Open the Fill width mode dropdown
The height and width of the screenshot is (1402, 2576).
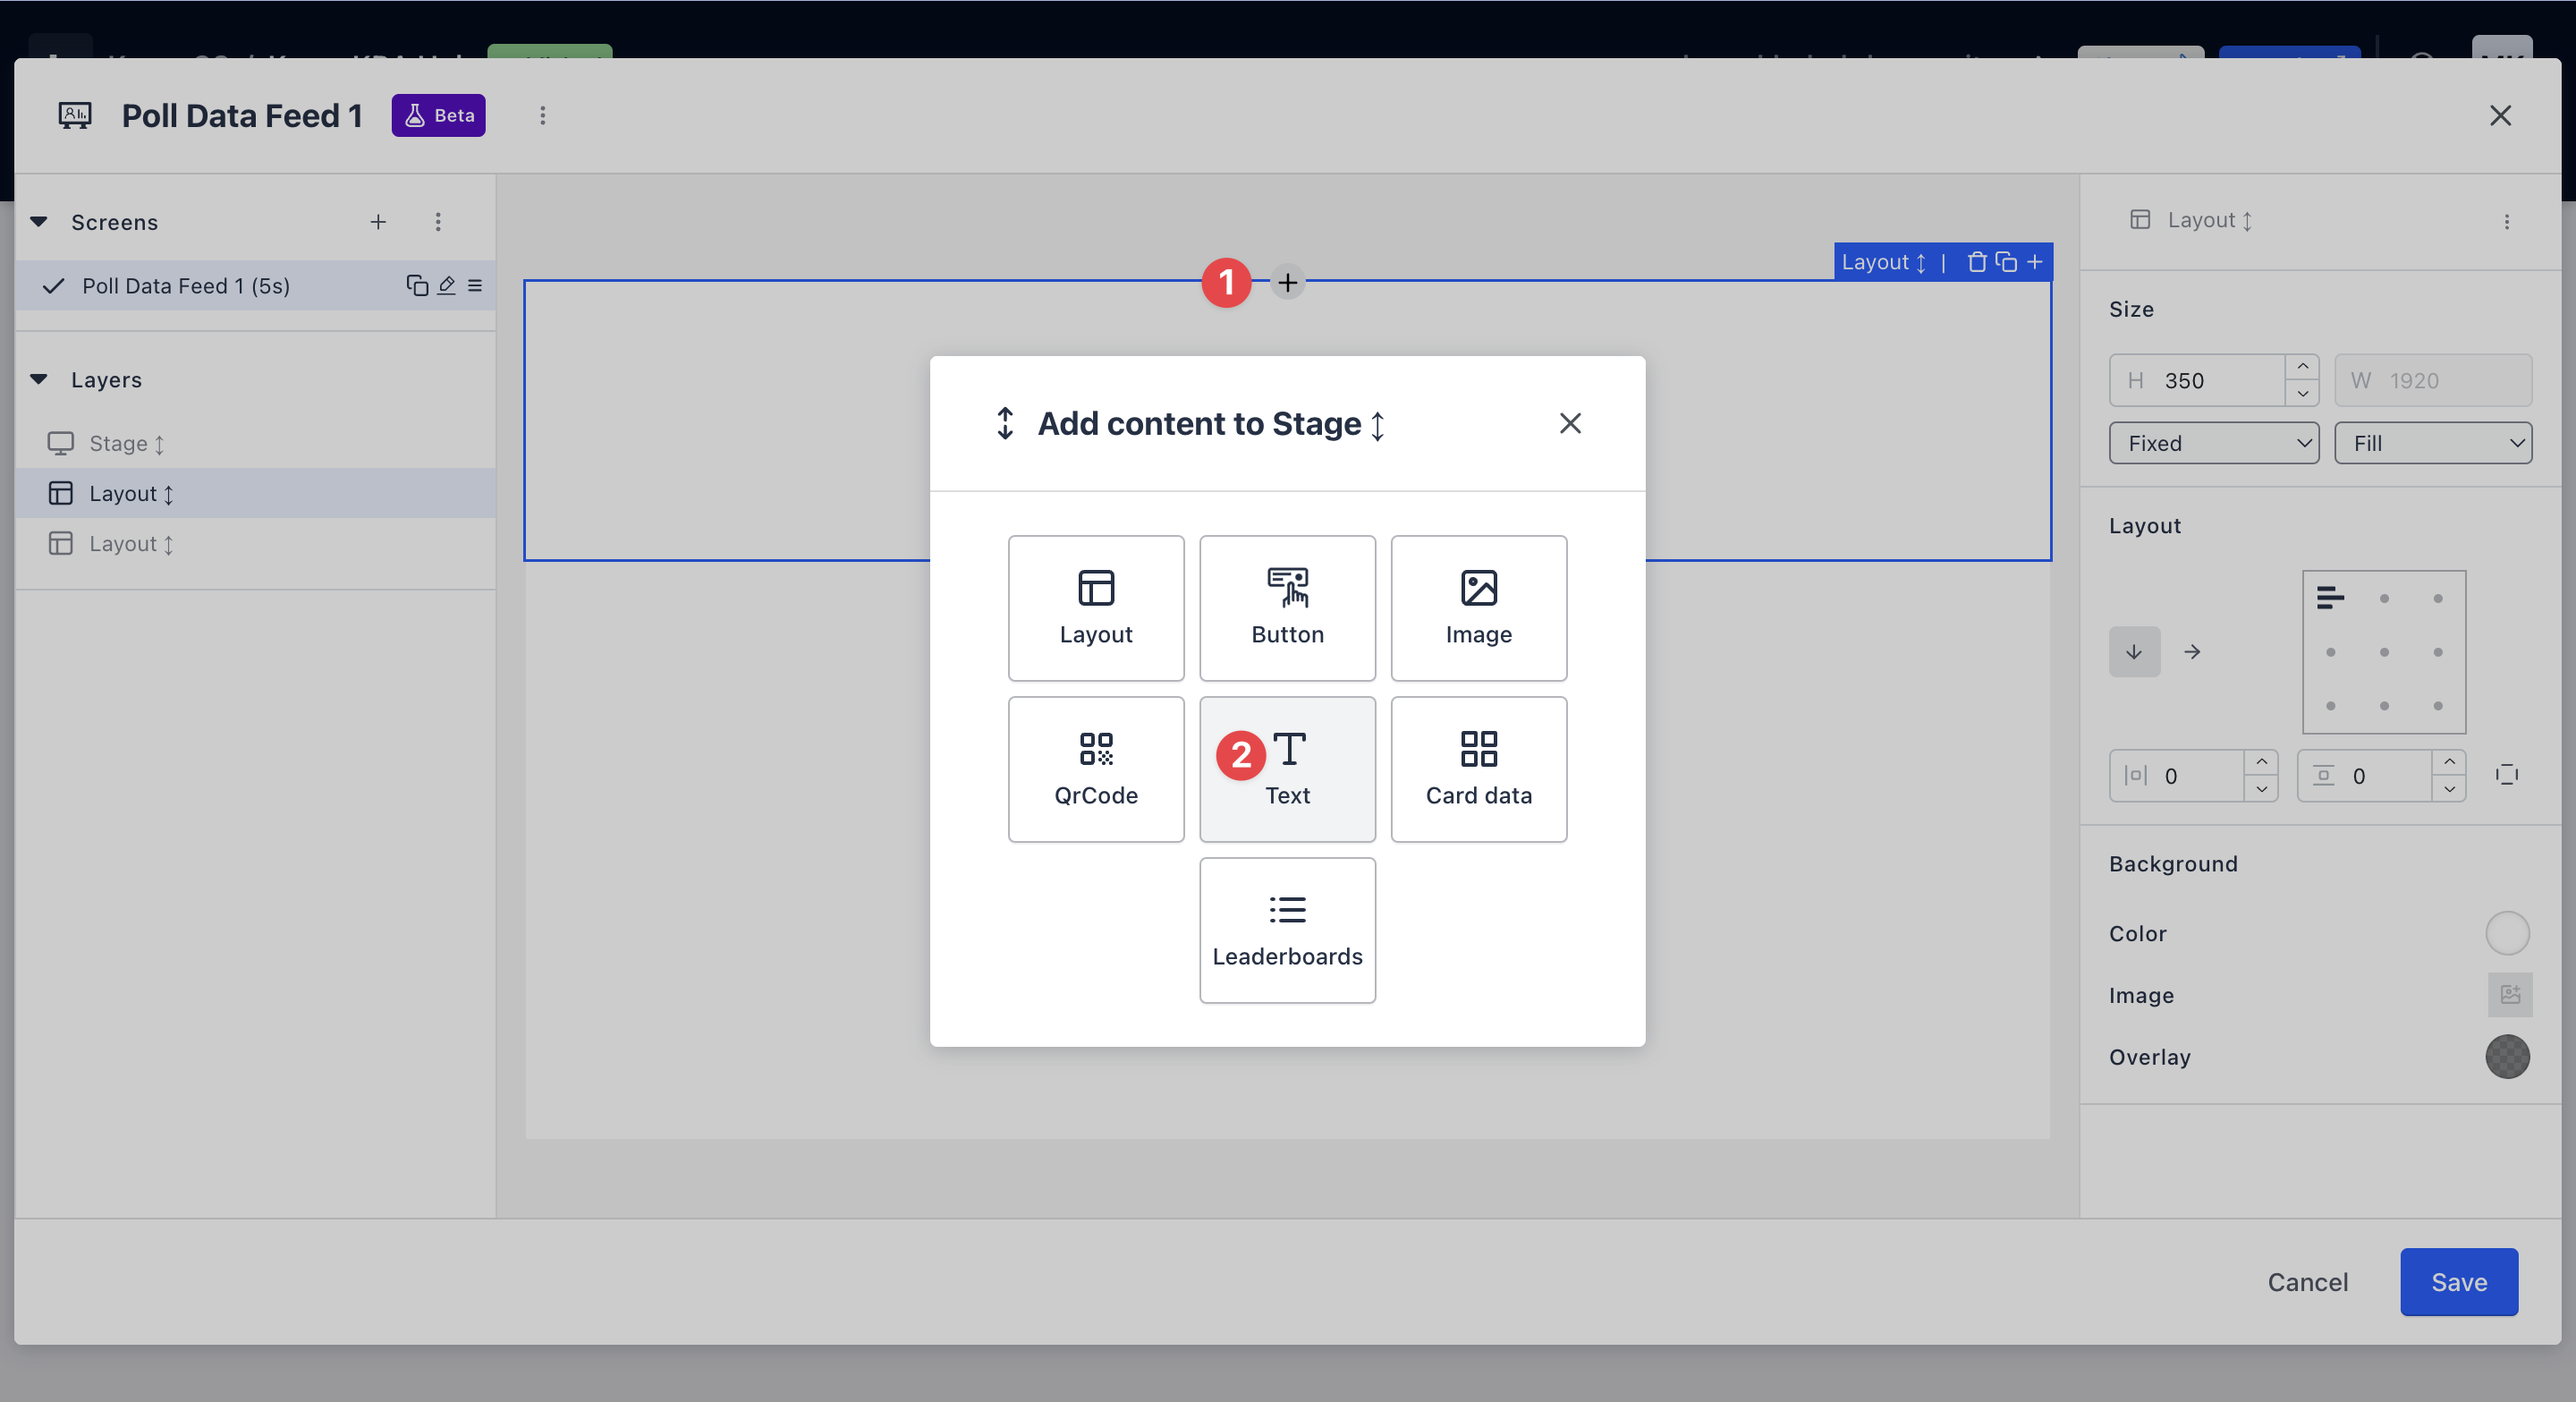(x=2432, y=443)
